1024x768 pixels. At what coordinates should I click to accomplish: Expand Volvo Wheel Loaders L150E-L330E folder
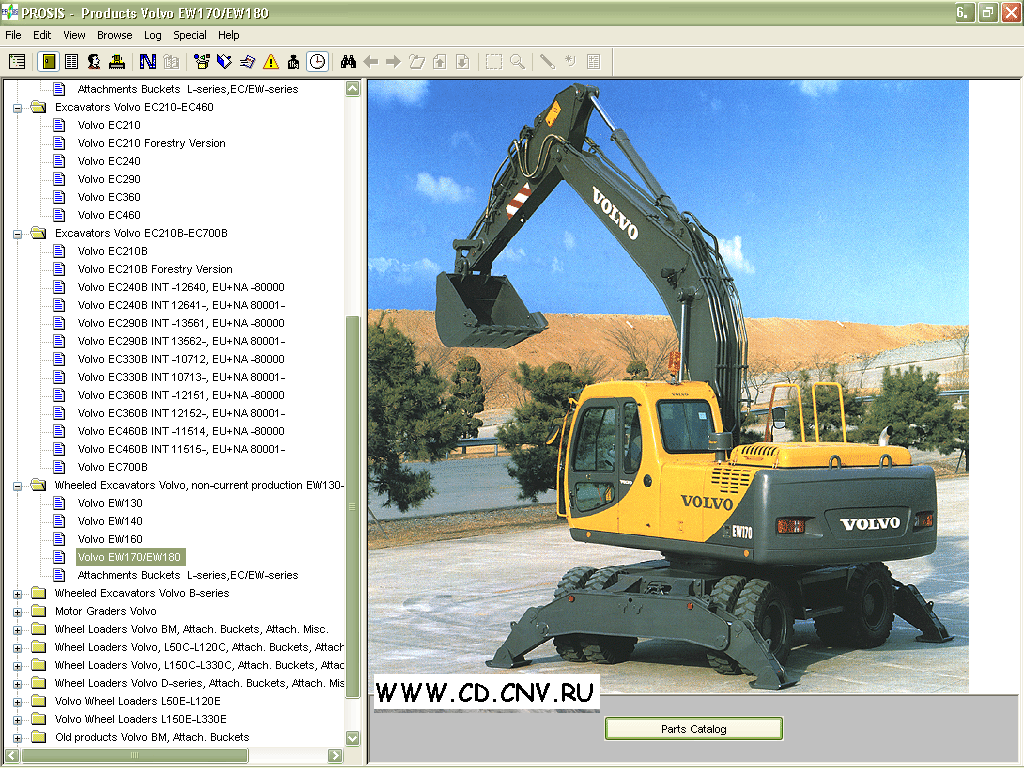tap(18, 720)
